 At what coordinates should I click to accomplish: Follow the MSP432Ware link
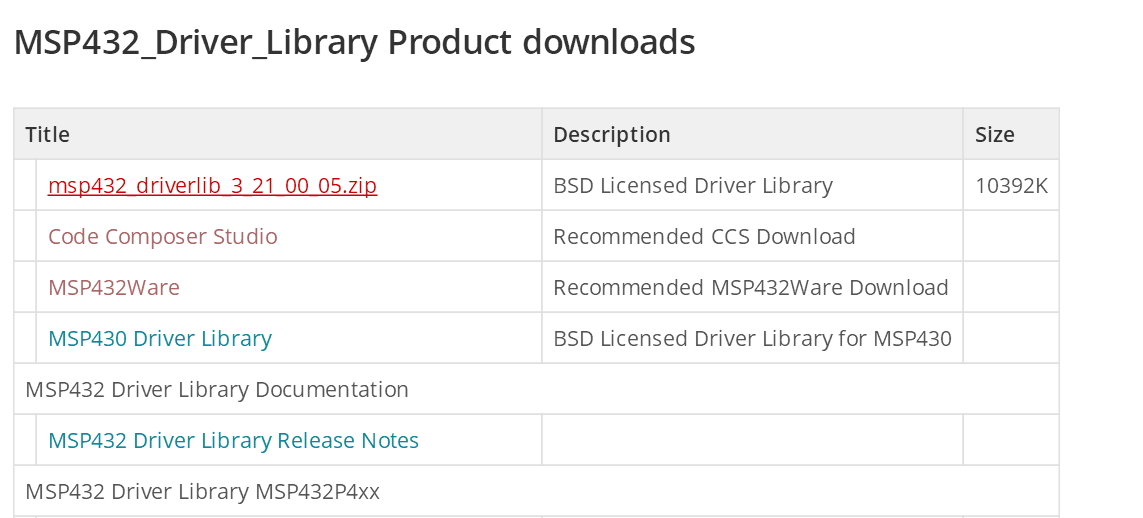pyautogui.click(x=114, y=288)
